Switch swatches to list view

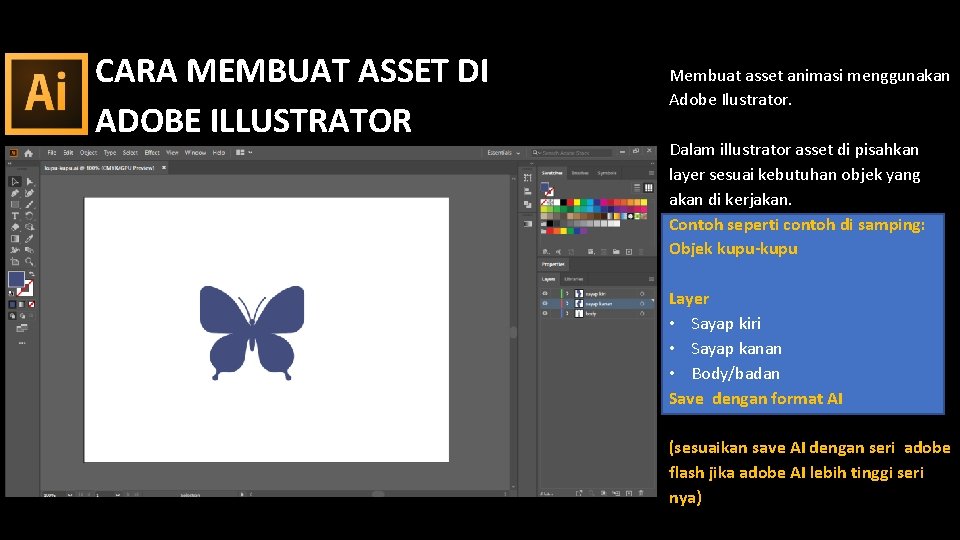pos(637,188)
